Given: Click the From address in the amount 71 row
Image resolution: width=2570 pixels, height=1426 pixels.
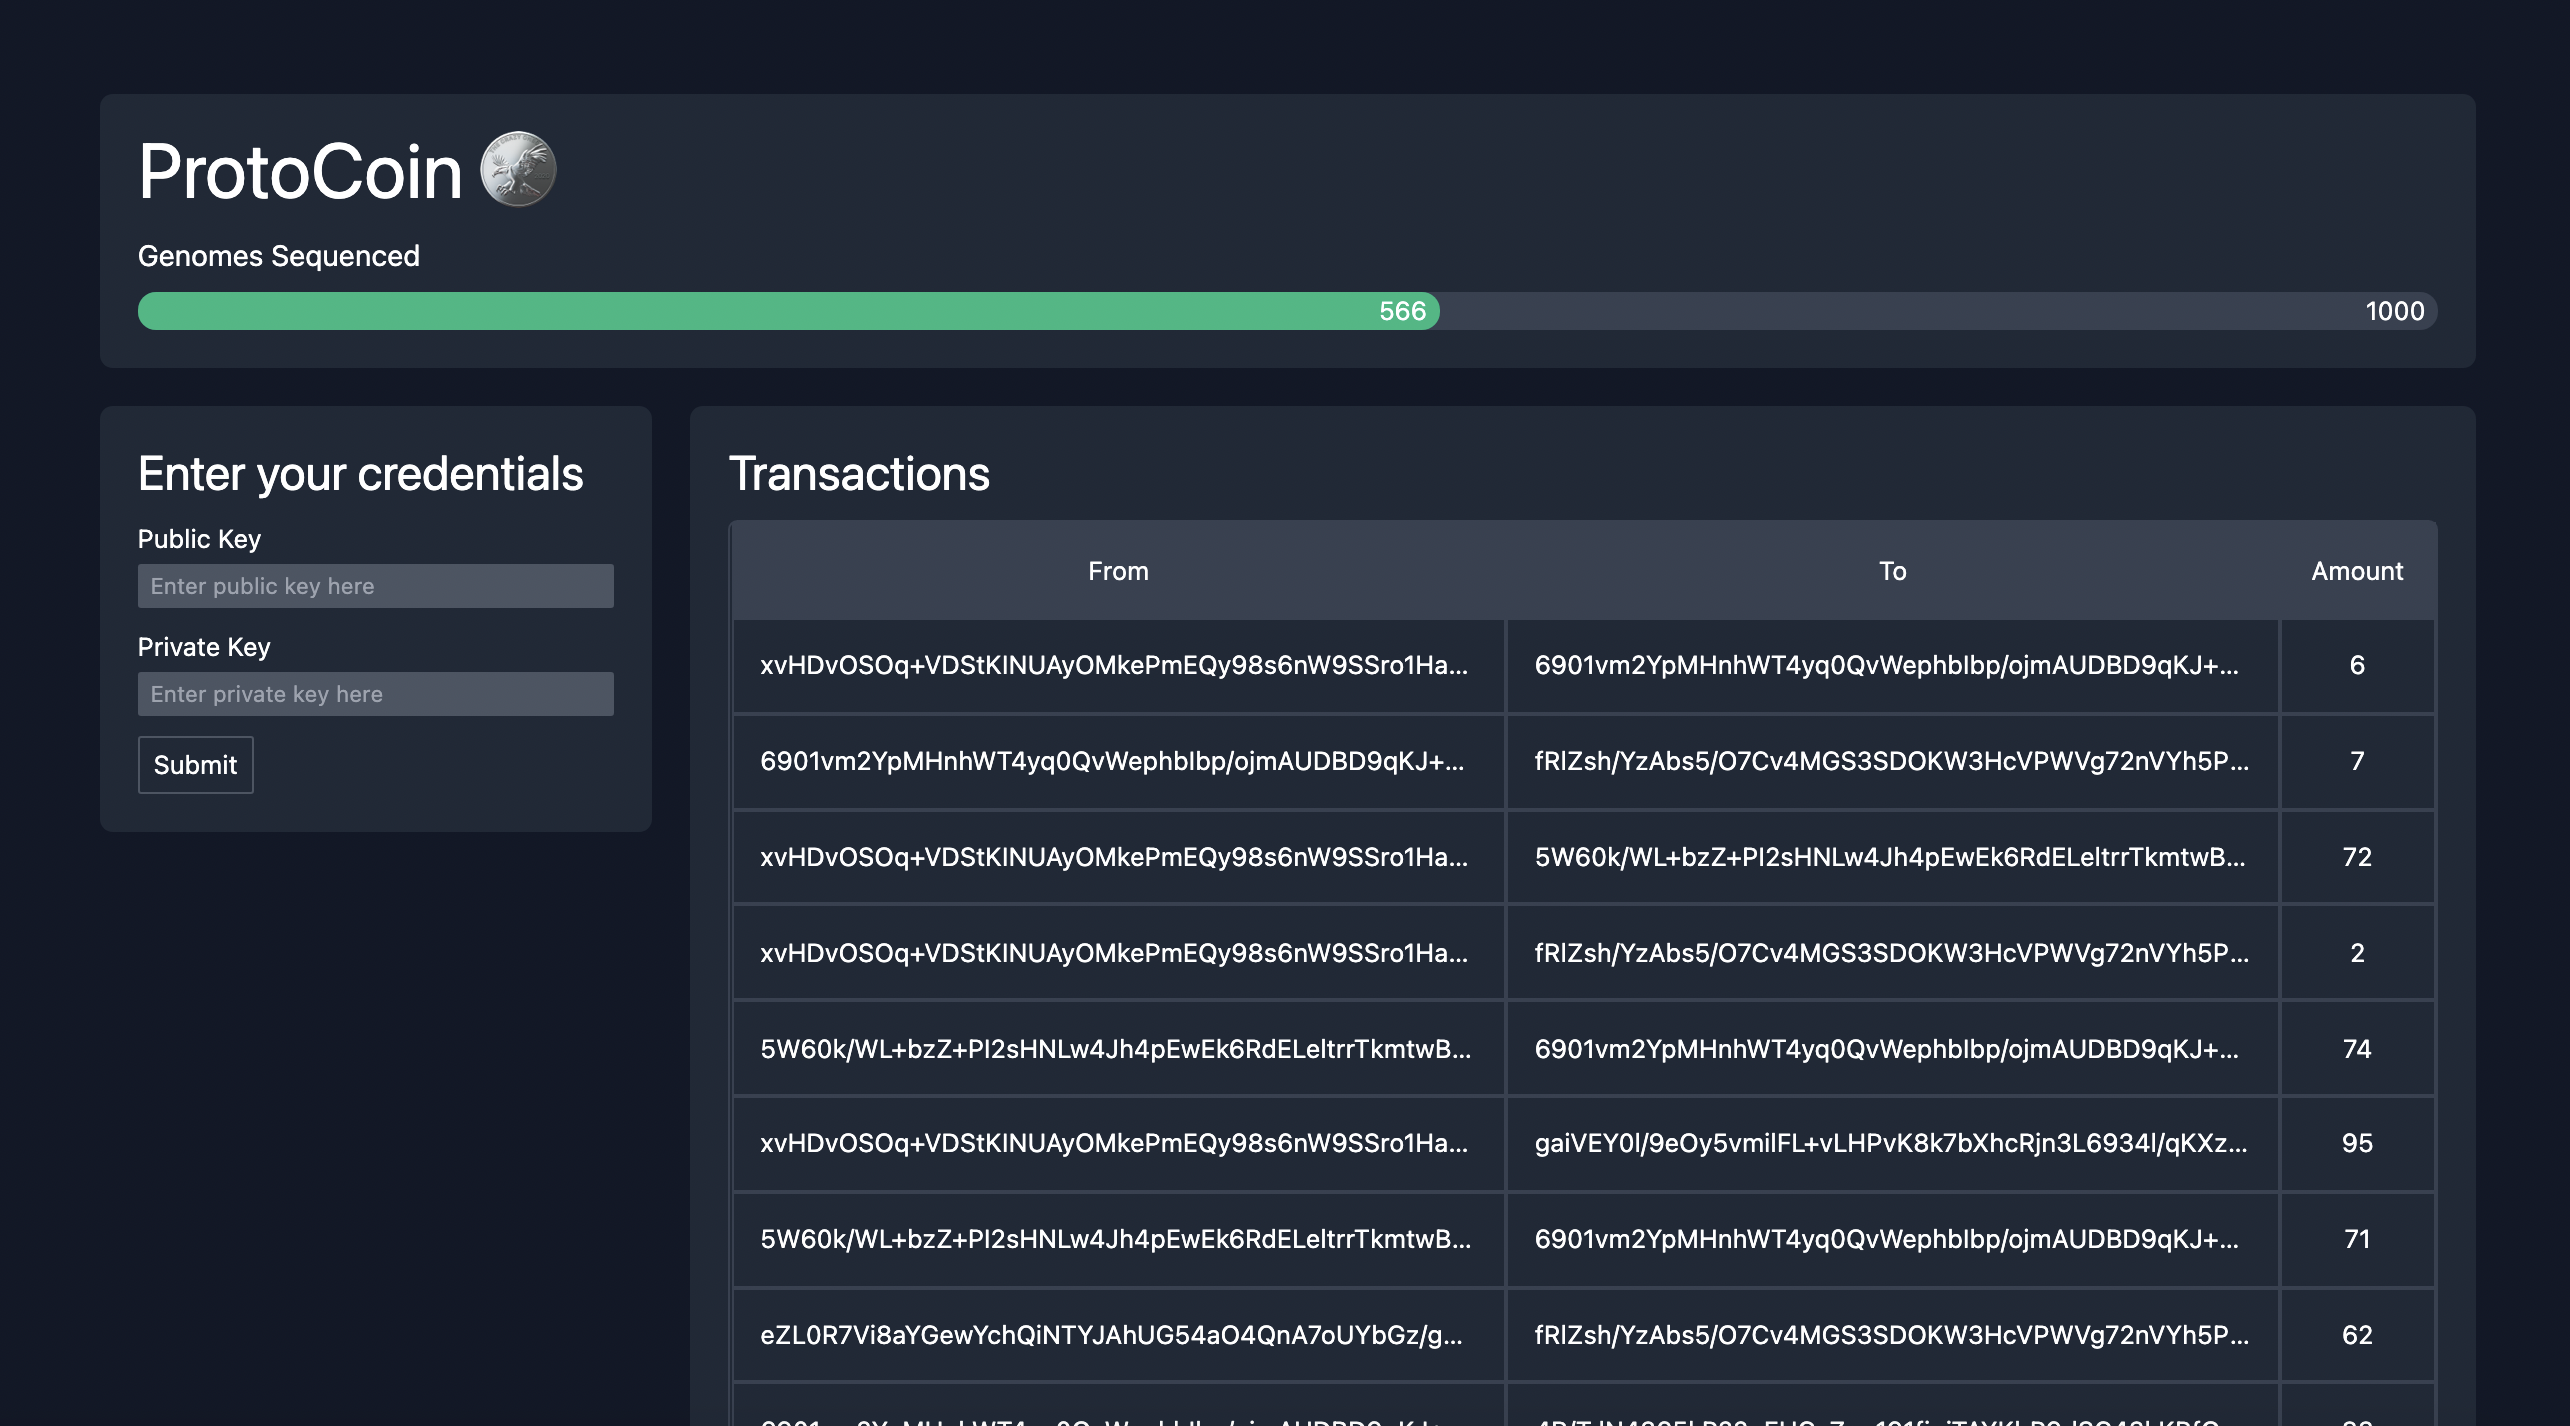Looking at the screenshot, I should (x=1115, y=1239).
